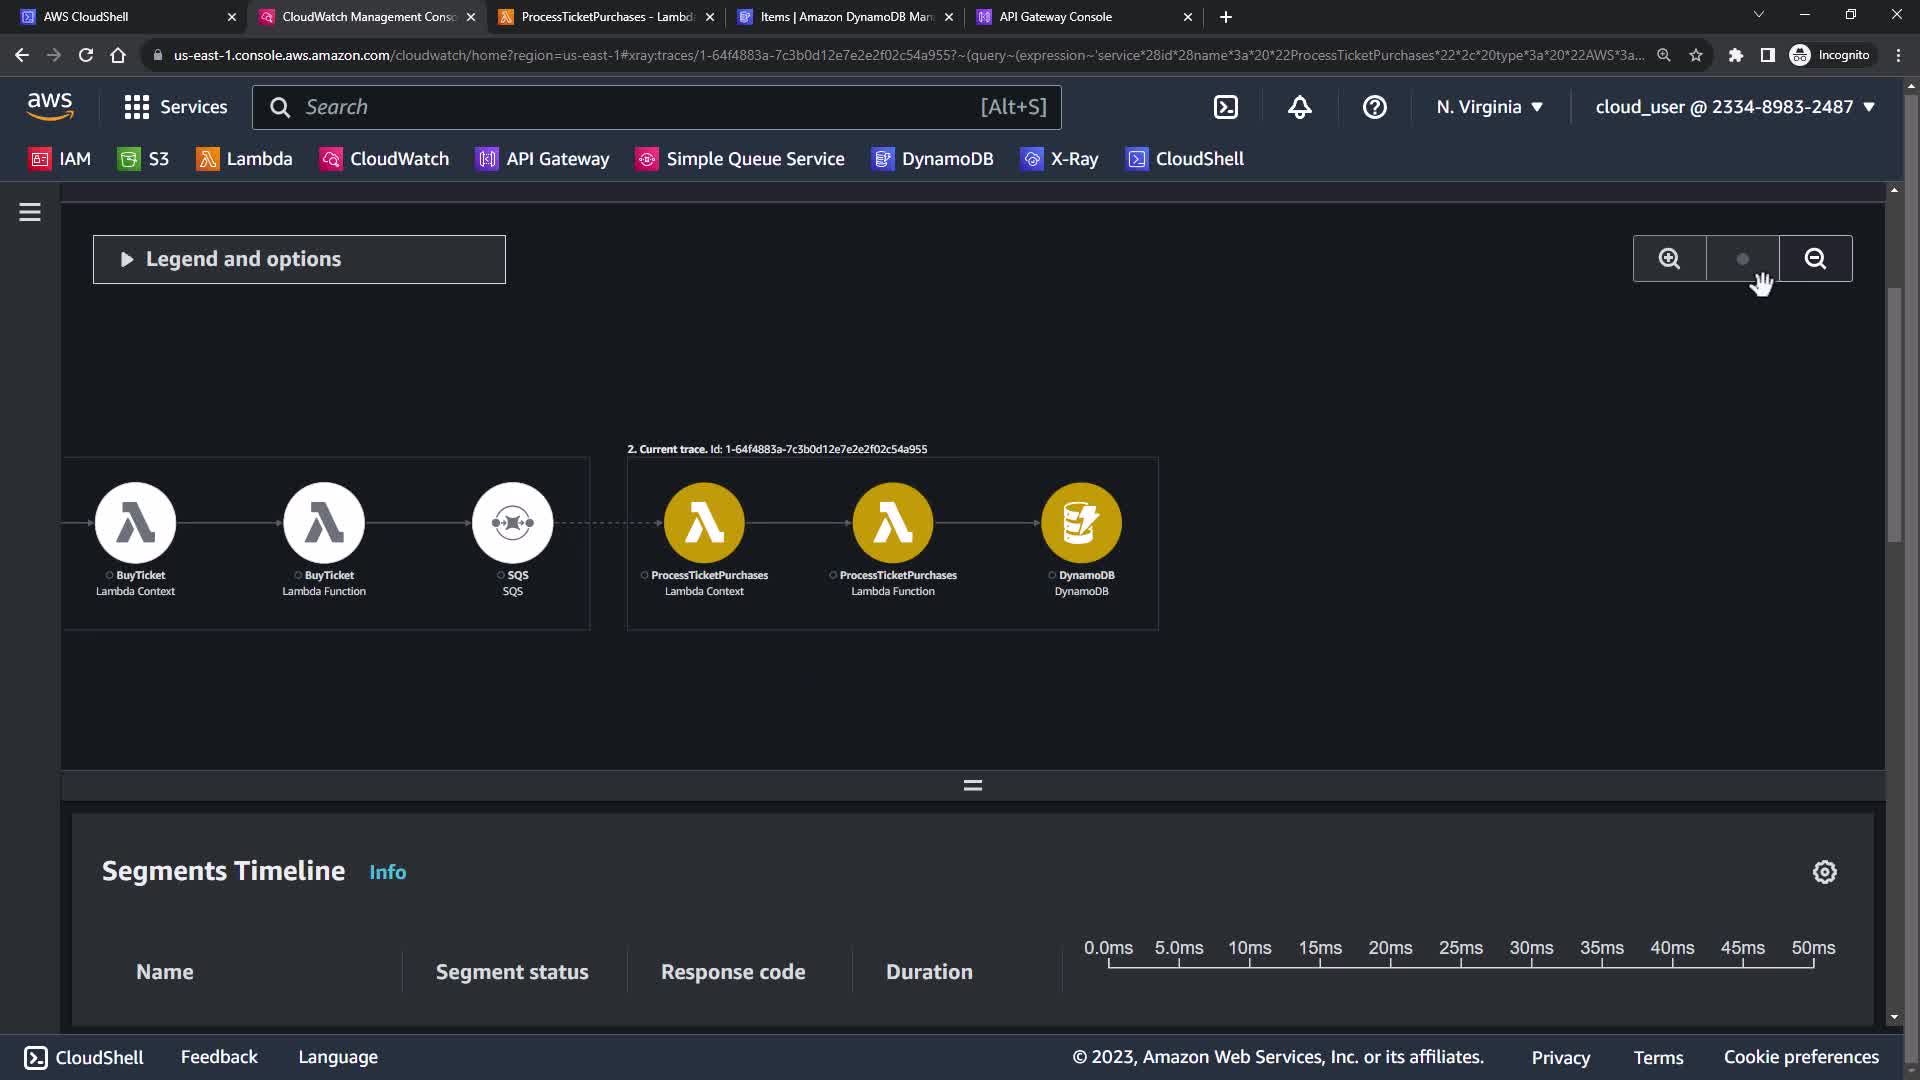Expand Legend and options panel
Screen dimensions: 1920x1080
299,259
